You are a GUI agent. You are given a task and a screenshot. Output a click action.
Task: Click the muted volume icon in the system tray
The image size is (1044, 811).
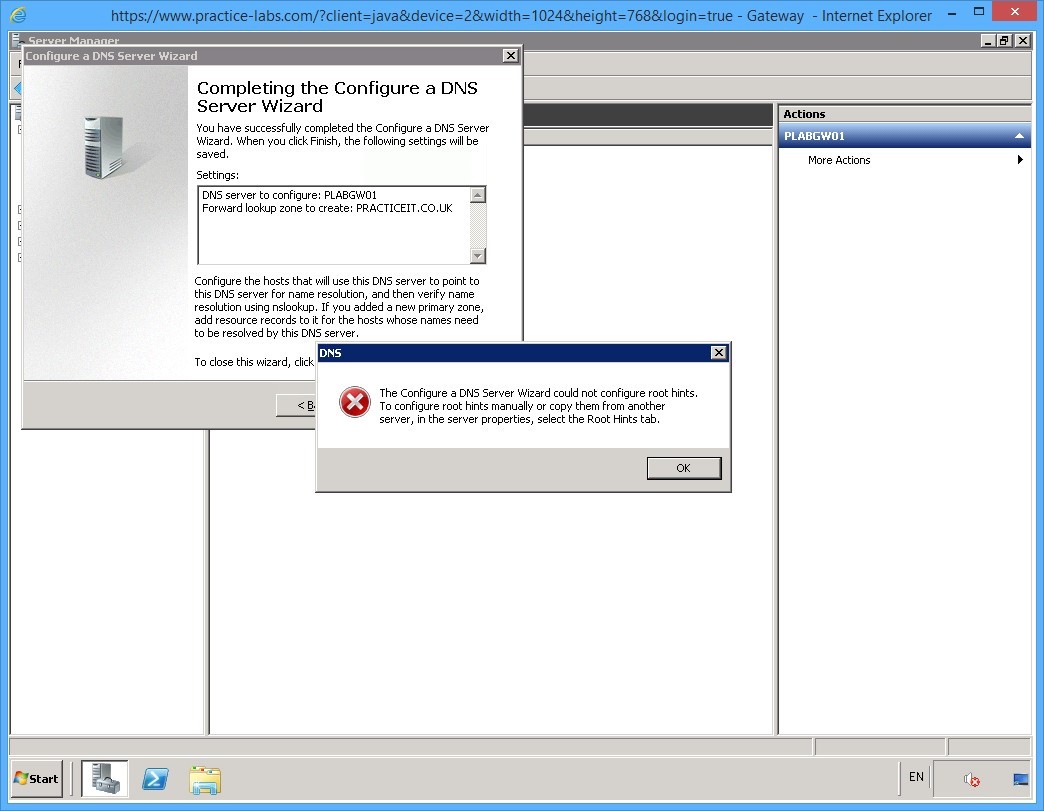click(969, 779)
